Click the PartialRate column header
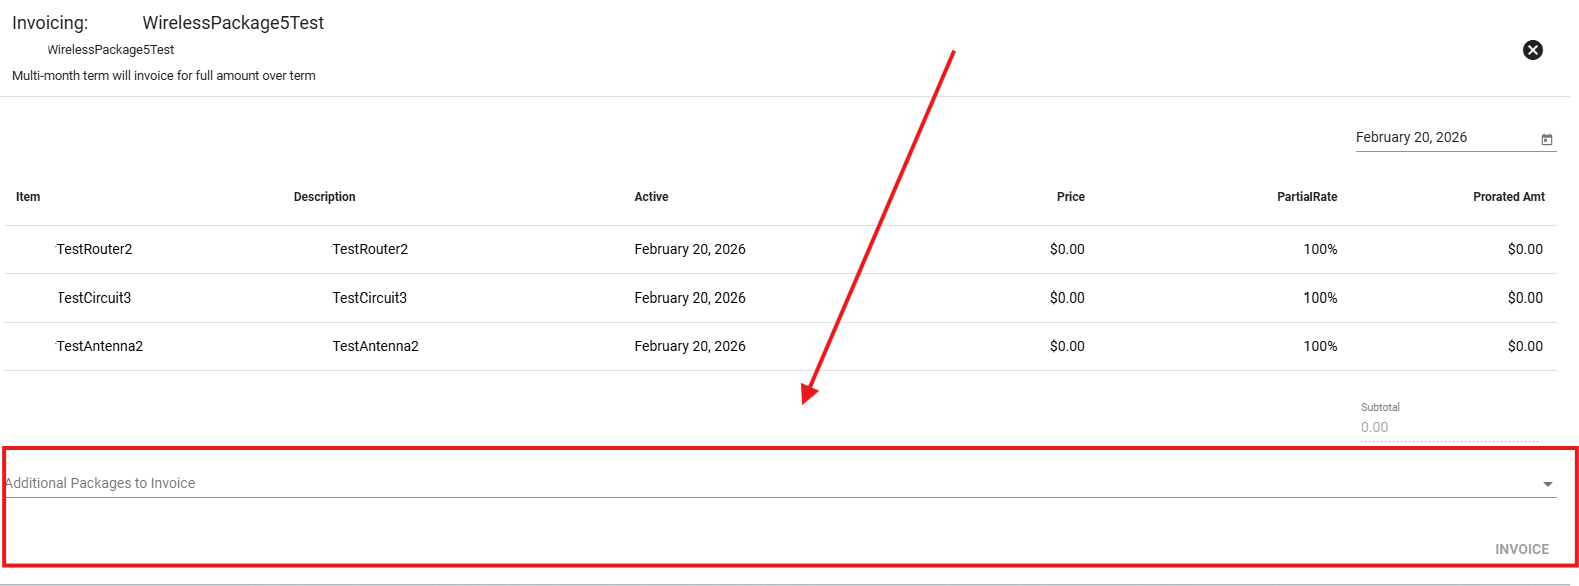 (1306, 197)
